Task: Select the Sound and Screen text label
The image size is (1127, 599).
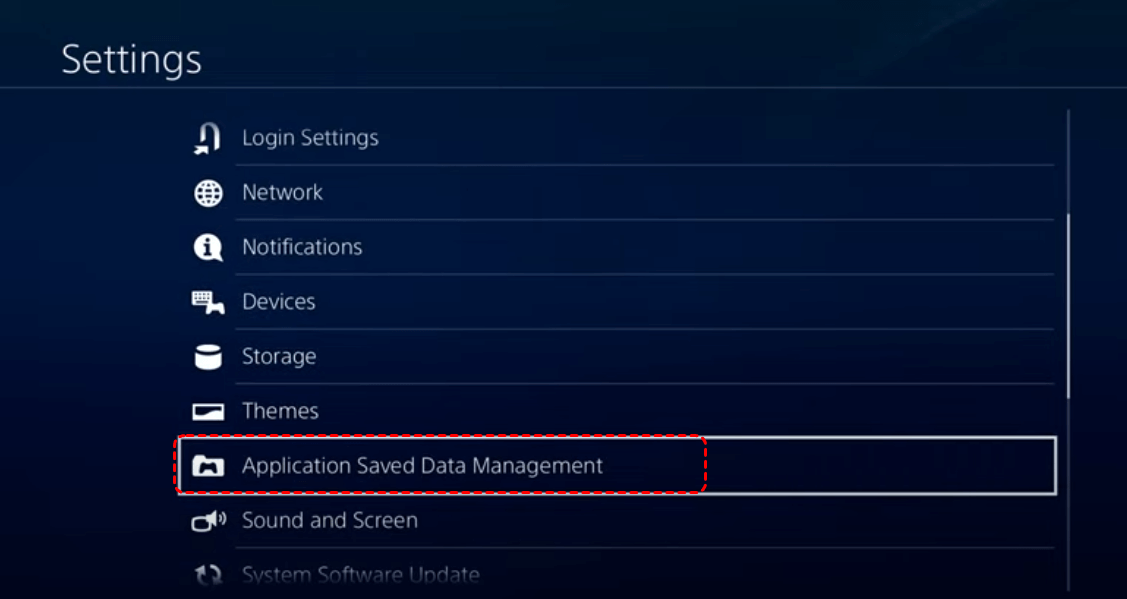Action: click(x=329, y=520)
